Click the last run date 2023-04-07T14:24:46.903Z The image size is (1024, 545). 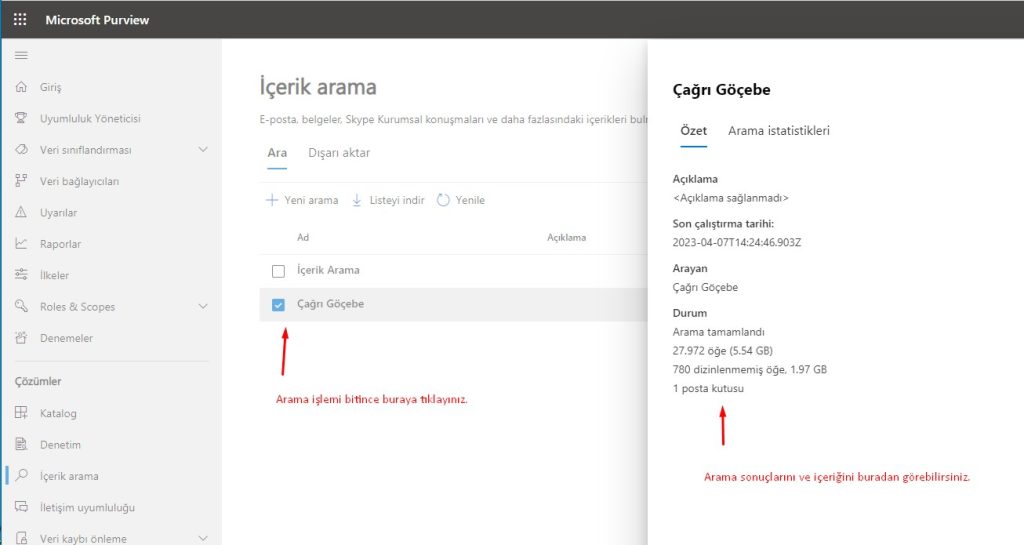click(x=737, y=242)
